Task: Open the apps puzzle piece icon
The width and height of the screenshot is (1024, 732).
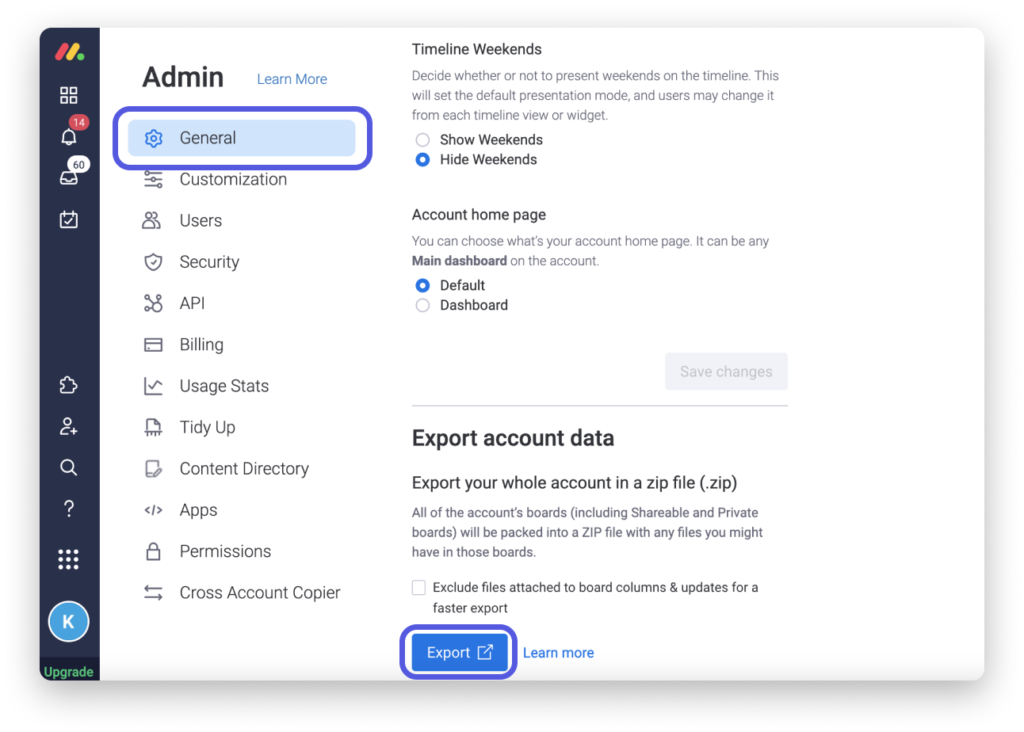Action: tap(68, 385)
